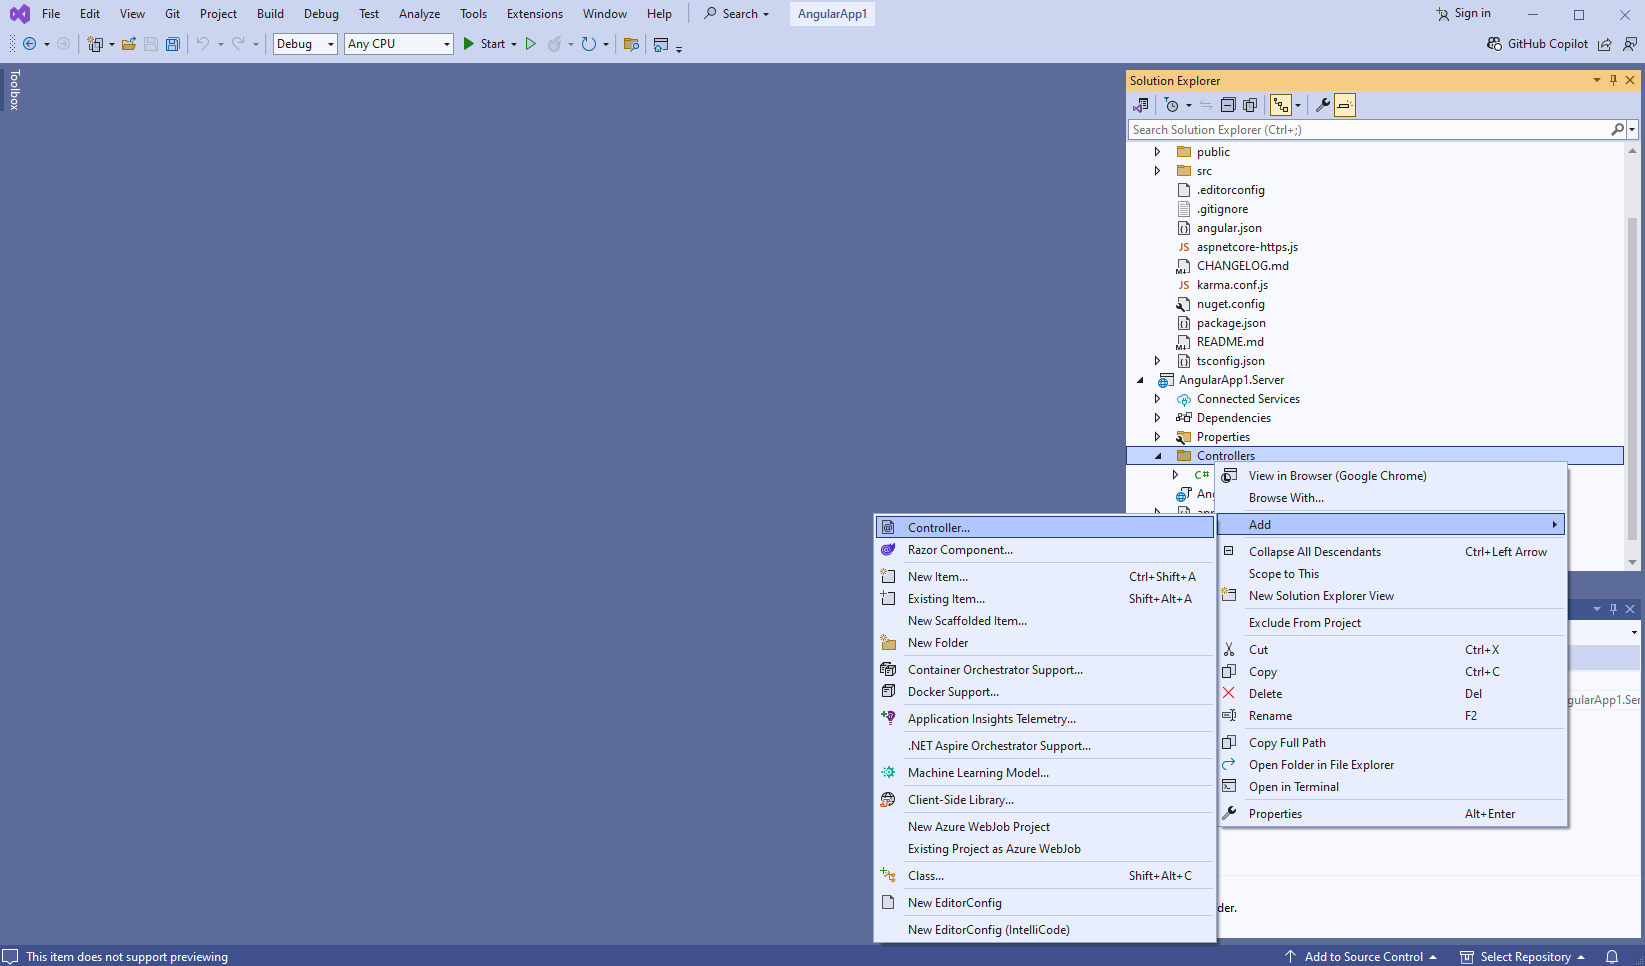Select Docker Support... menu entry
The image size is (1645, 966).
[1045, 692]
